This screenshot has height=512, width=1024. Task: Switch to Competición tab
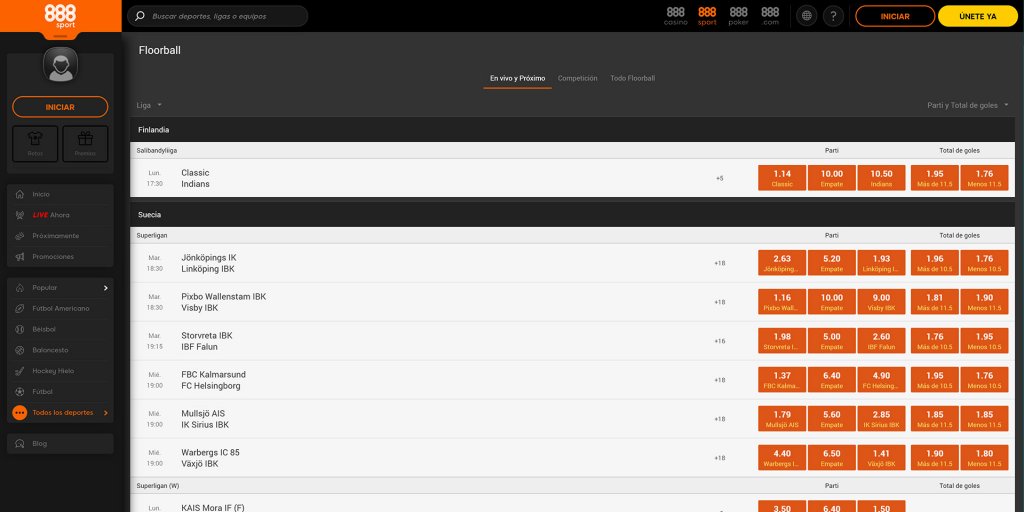point(577,78)
